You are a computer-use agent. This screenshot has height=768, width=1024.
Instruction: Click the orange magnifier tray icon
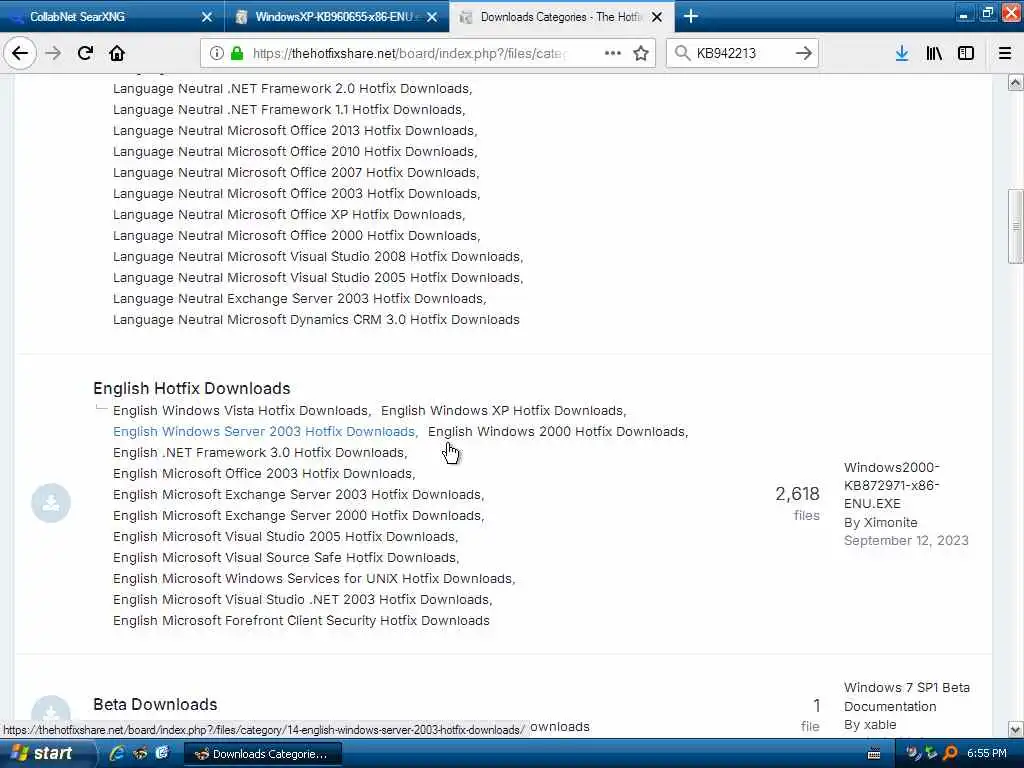pyautogui.click(x=950, y=753)
